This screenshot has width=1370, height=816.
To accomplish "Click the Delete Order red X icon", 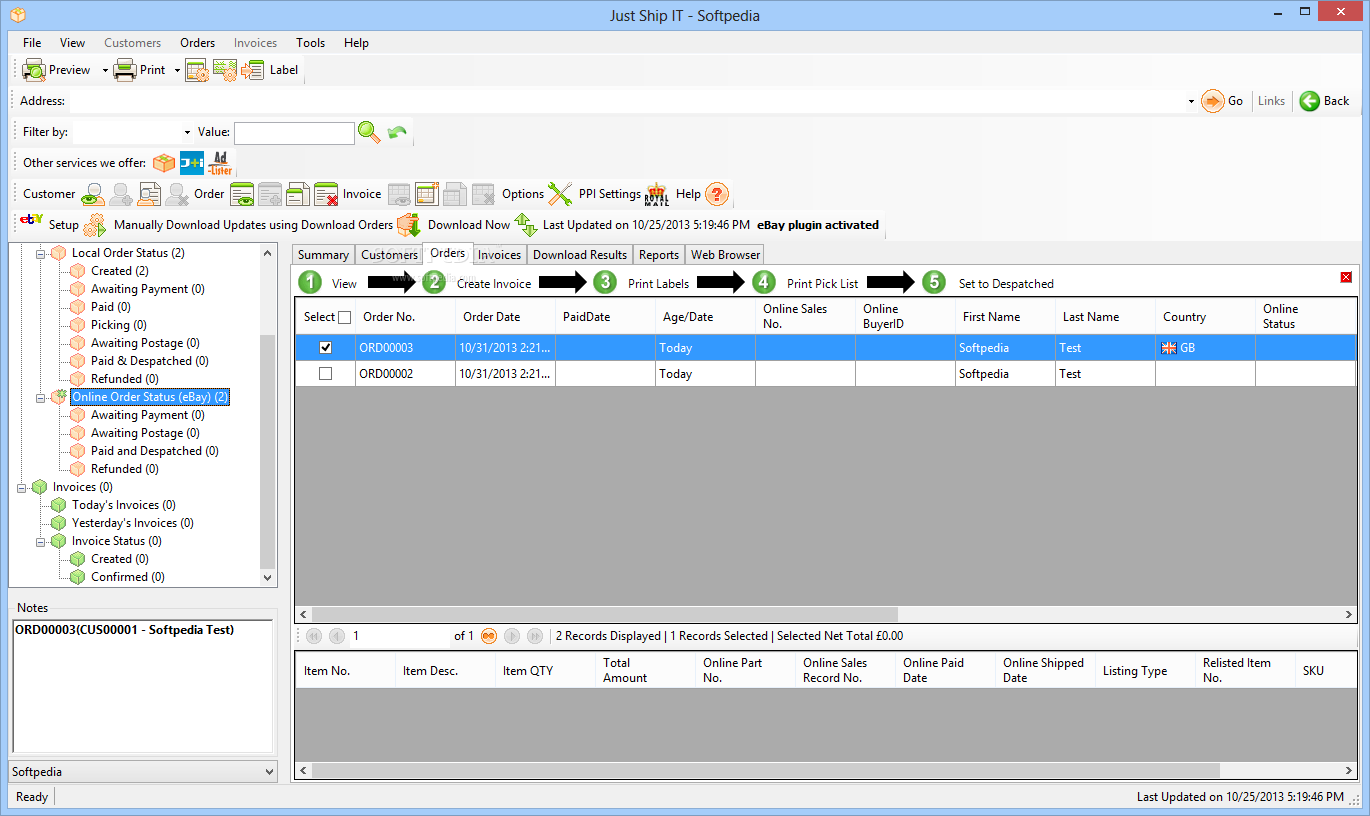I will pos(326,194).
